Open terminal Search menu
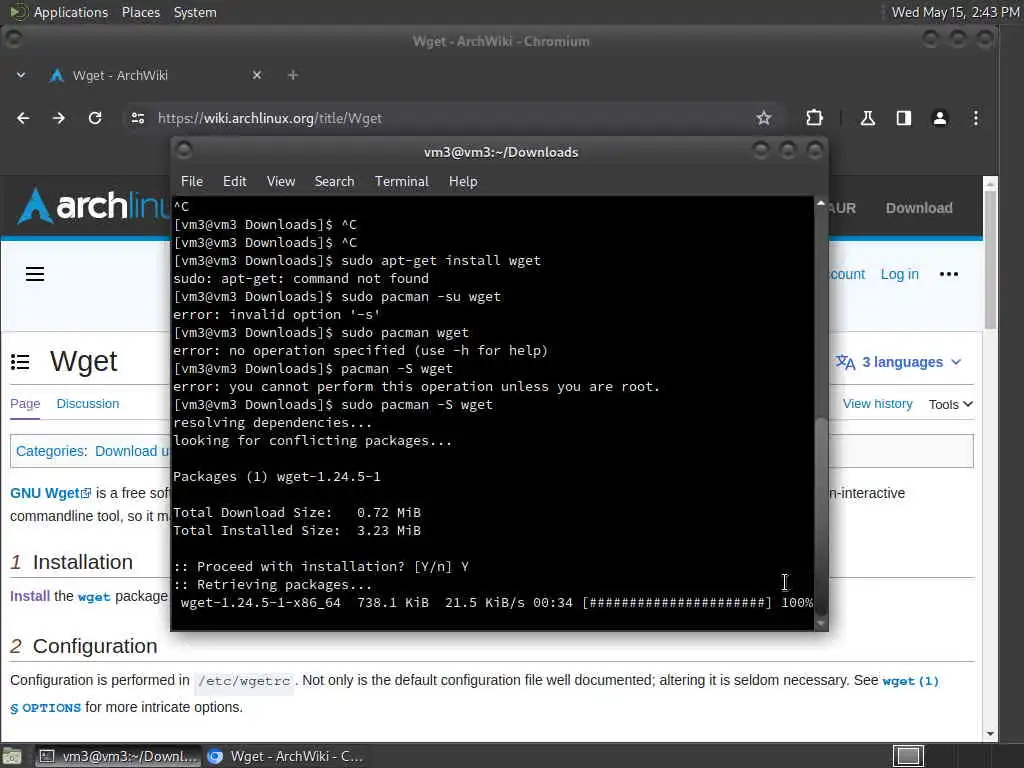The image size is (1024, 768). (x=334, y=182)
